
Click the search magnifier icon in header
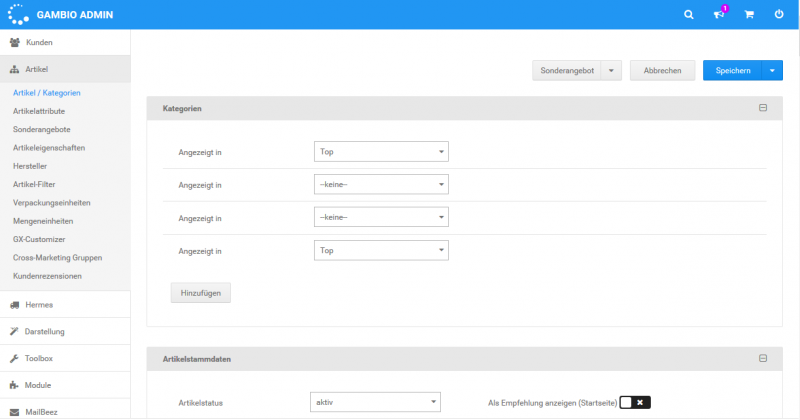coord(688,15)
